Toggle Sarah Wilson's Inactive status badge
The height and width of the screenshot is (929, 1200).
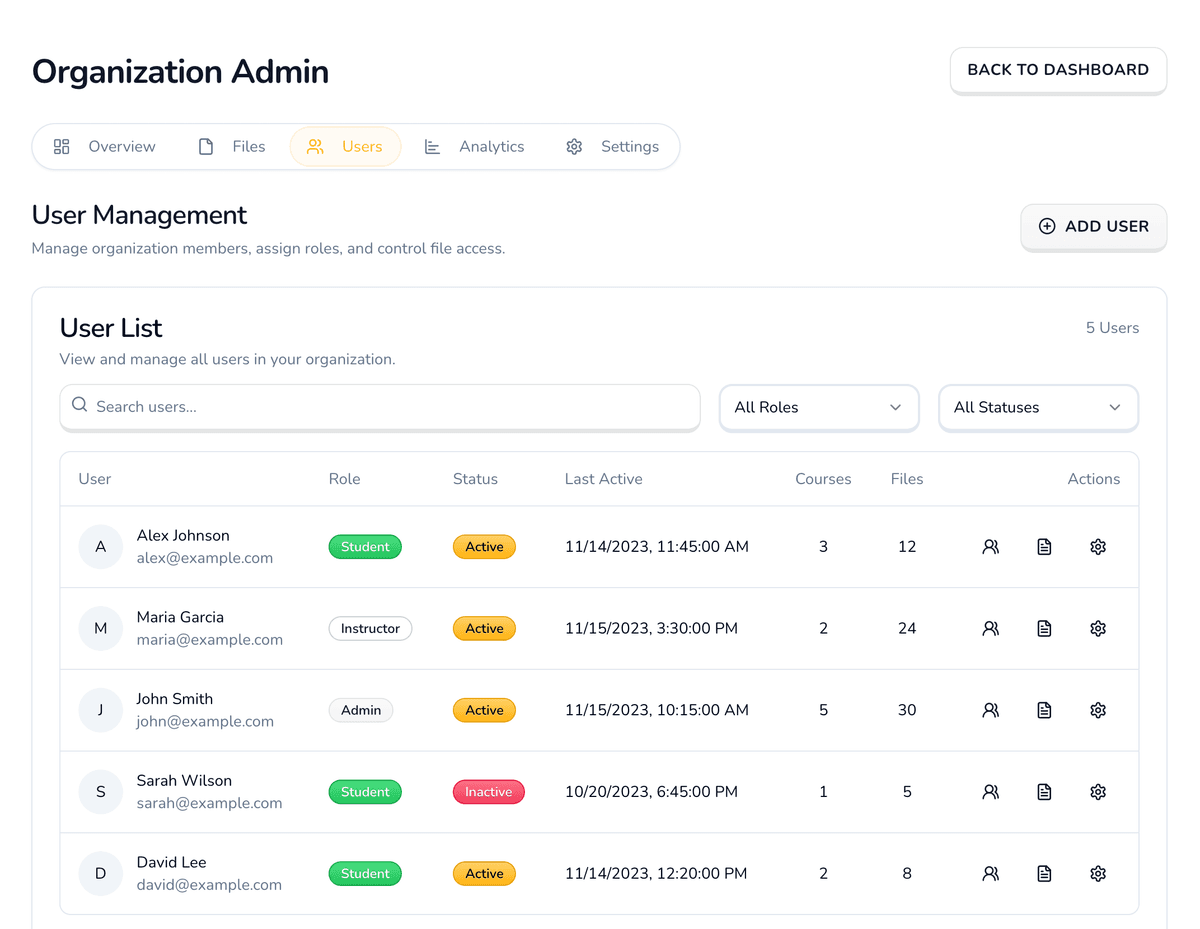[488, 791]
